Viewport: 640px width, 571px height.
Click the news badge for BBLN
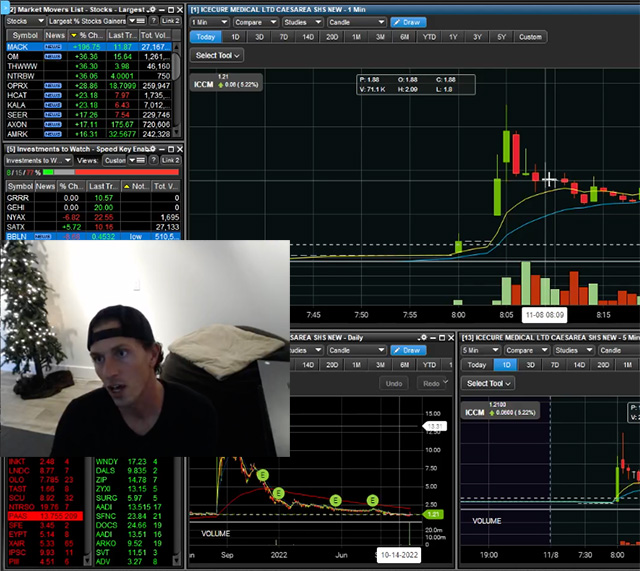(x=42, y=237)
